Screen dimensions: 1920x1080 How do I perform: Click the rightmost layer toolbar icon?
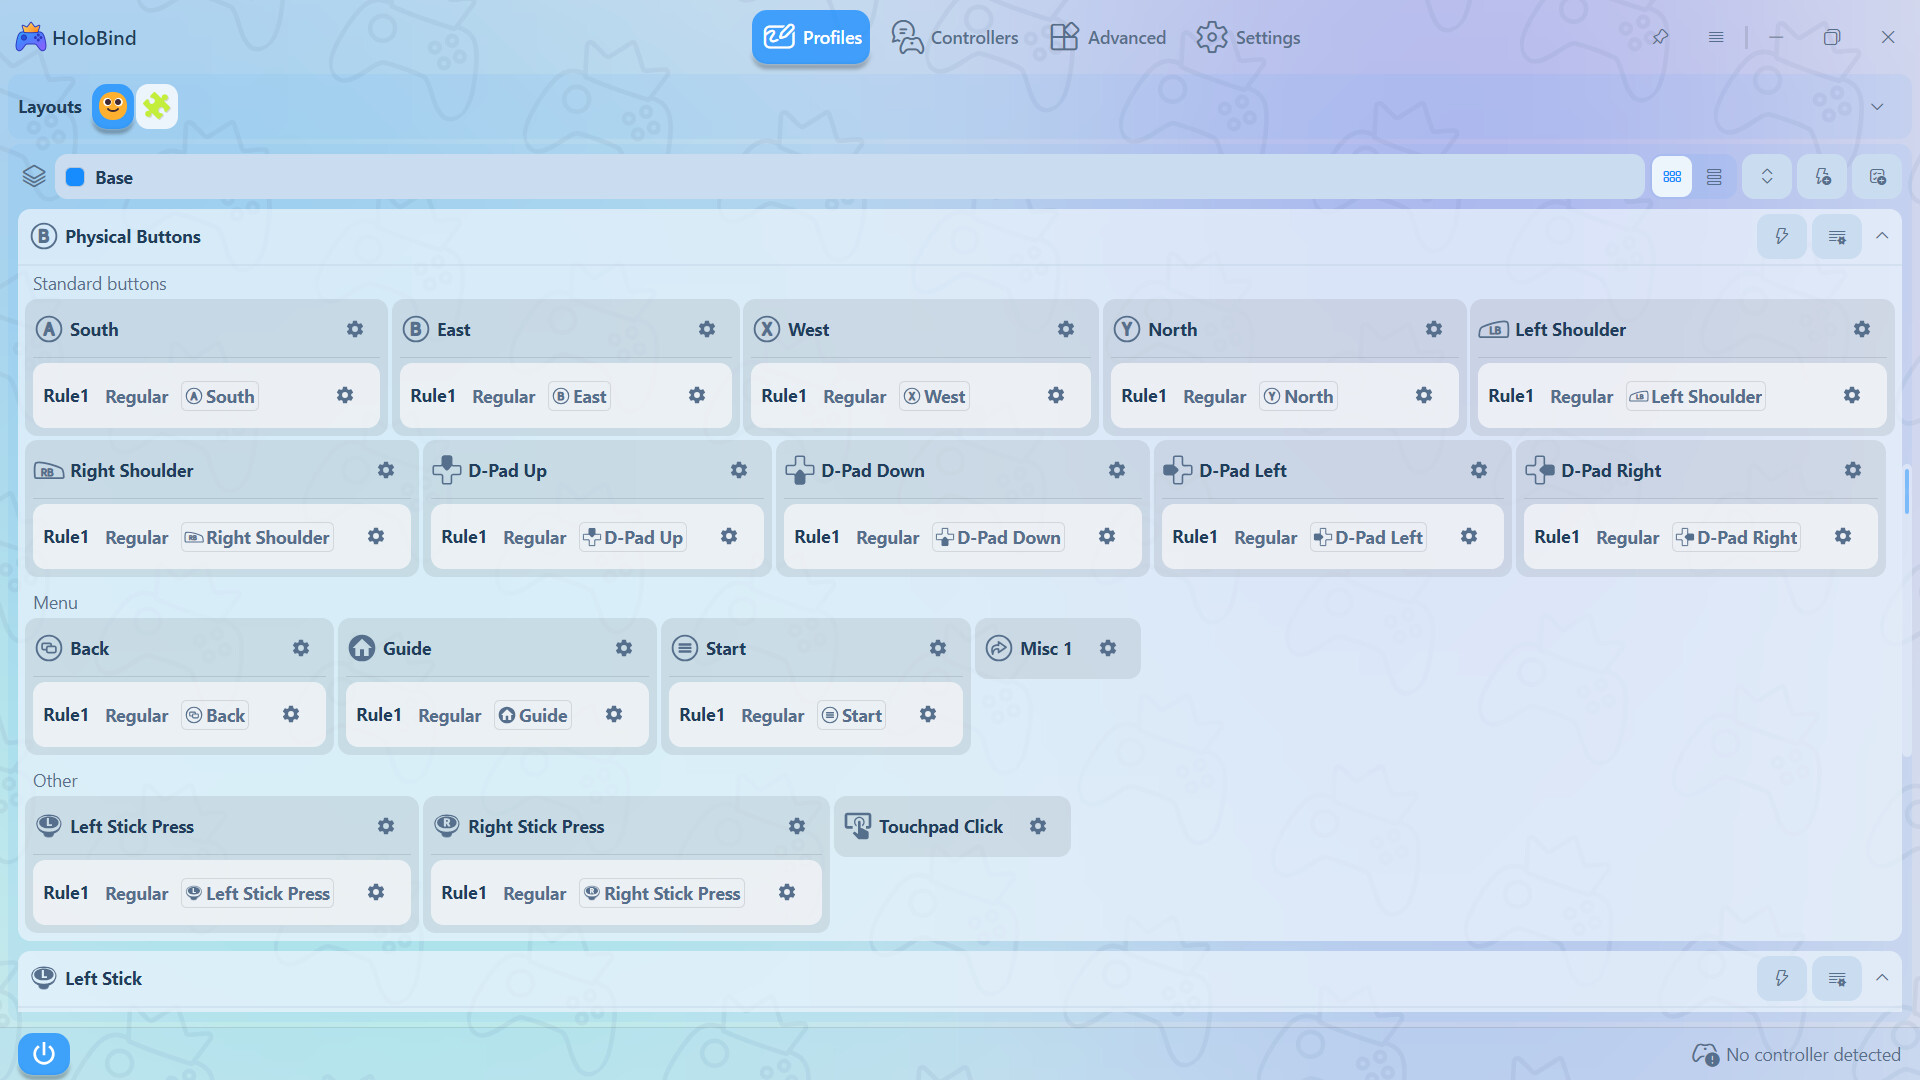(1877, 177)
